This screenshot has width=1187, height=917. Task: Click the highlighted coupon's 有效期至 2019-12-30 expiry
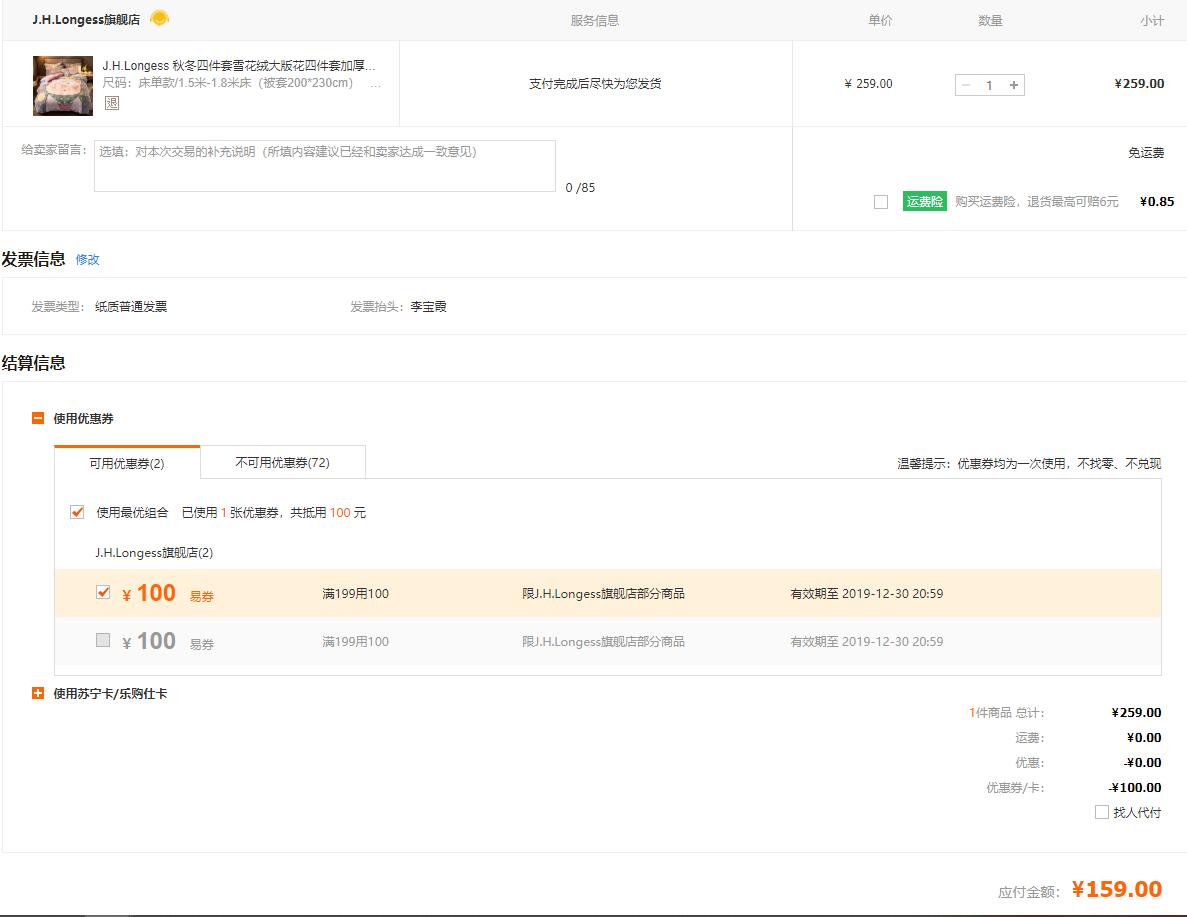pos(867,594)
